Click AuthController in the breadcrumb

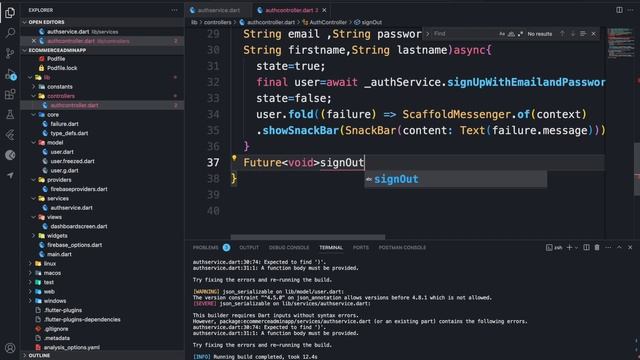(328, 22)
